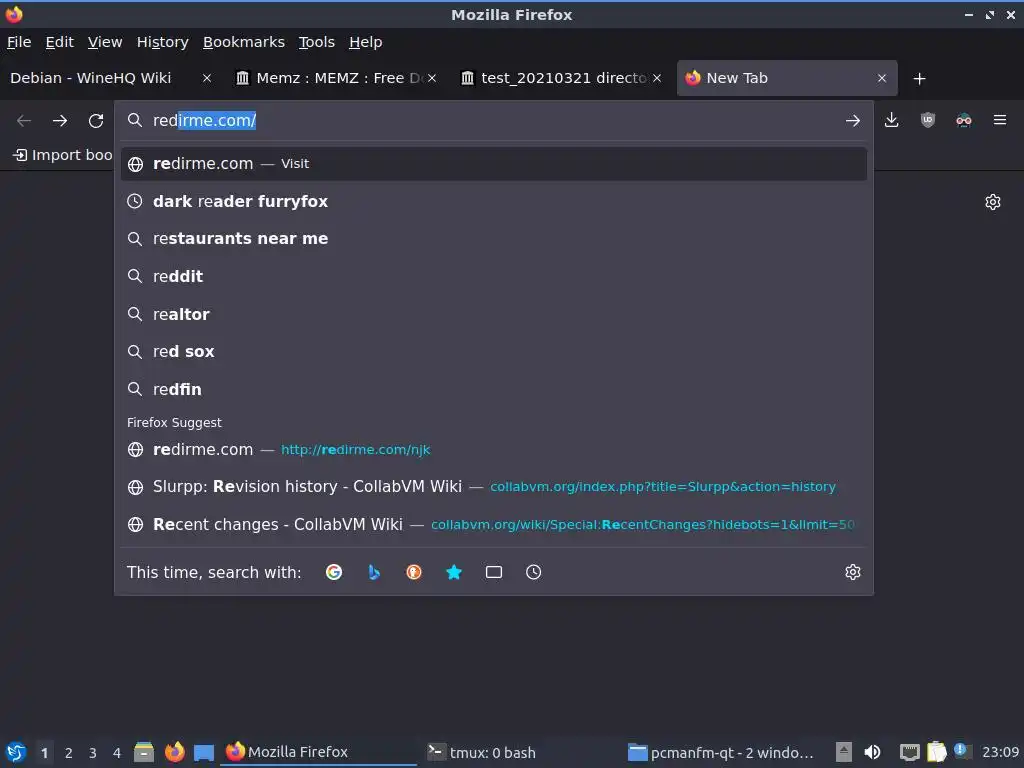Select restaurants near me suggestion
The image size is (1024, 768).
click(494, 239)
